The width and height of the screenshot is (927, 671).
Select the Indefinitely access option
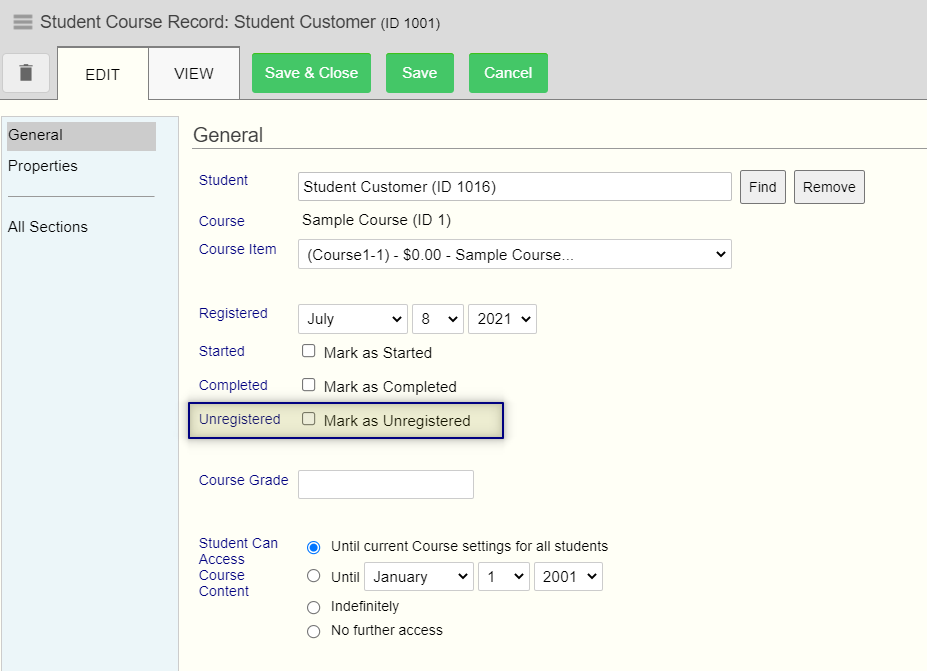point(314,607)
